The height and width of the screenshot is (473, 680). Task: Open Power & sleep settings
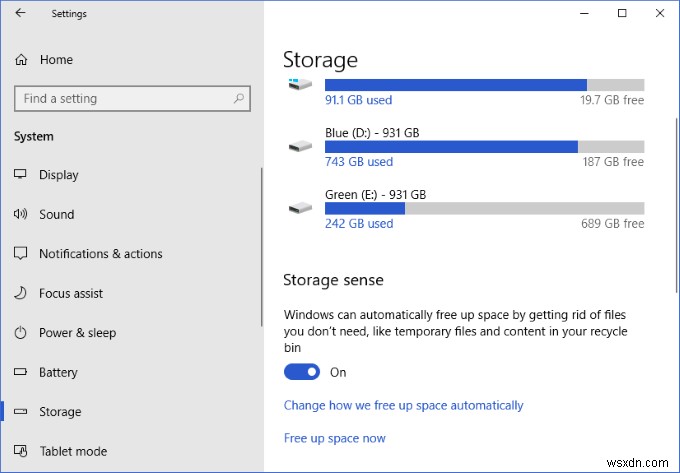coord(77,333)
